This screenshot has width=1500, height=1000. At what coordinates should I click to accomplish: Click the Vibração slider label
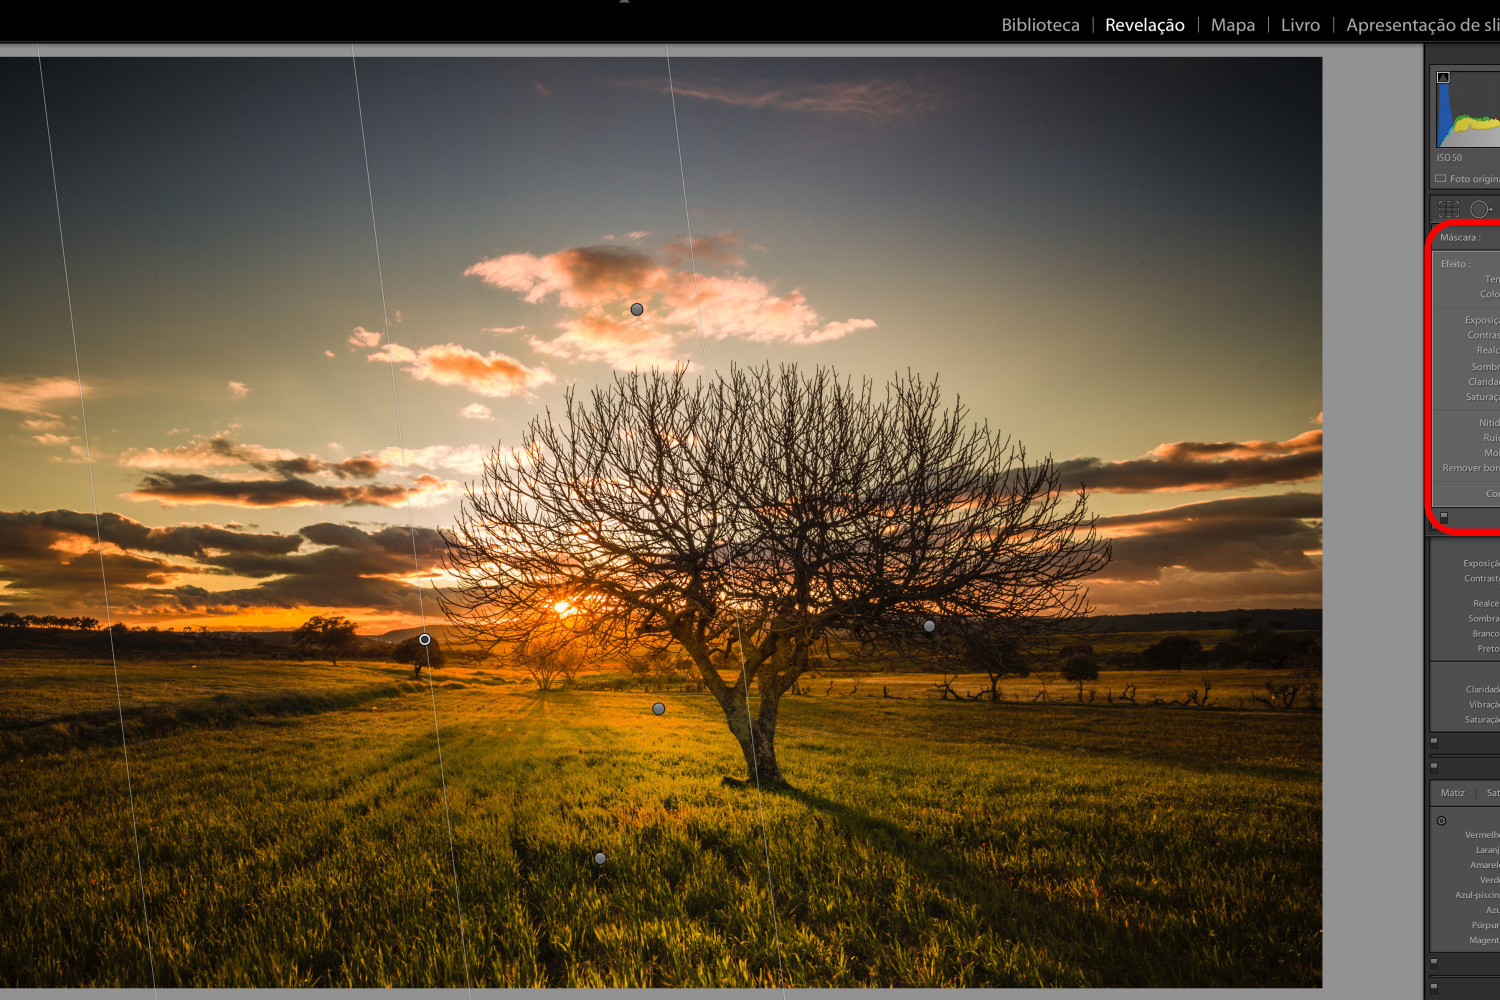coord(1484,705)
